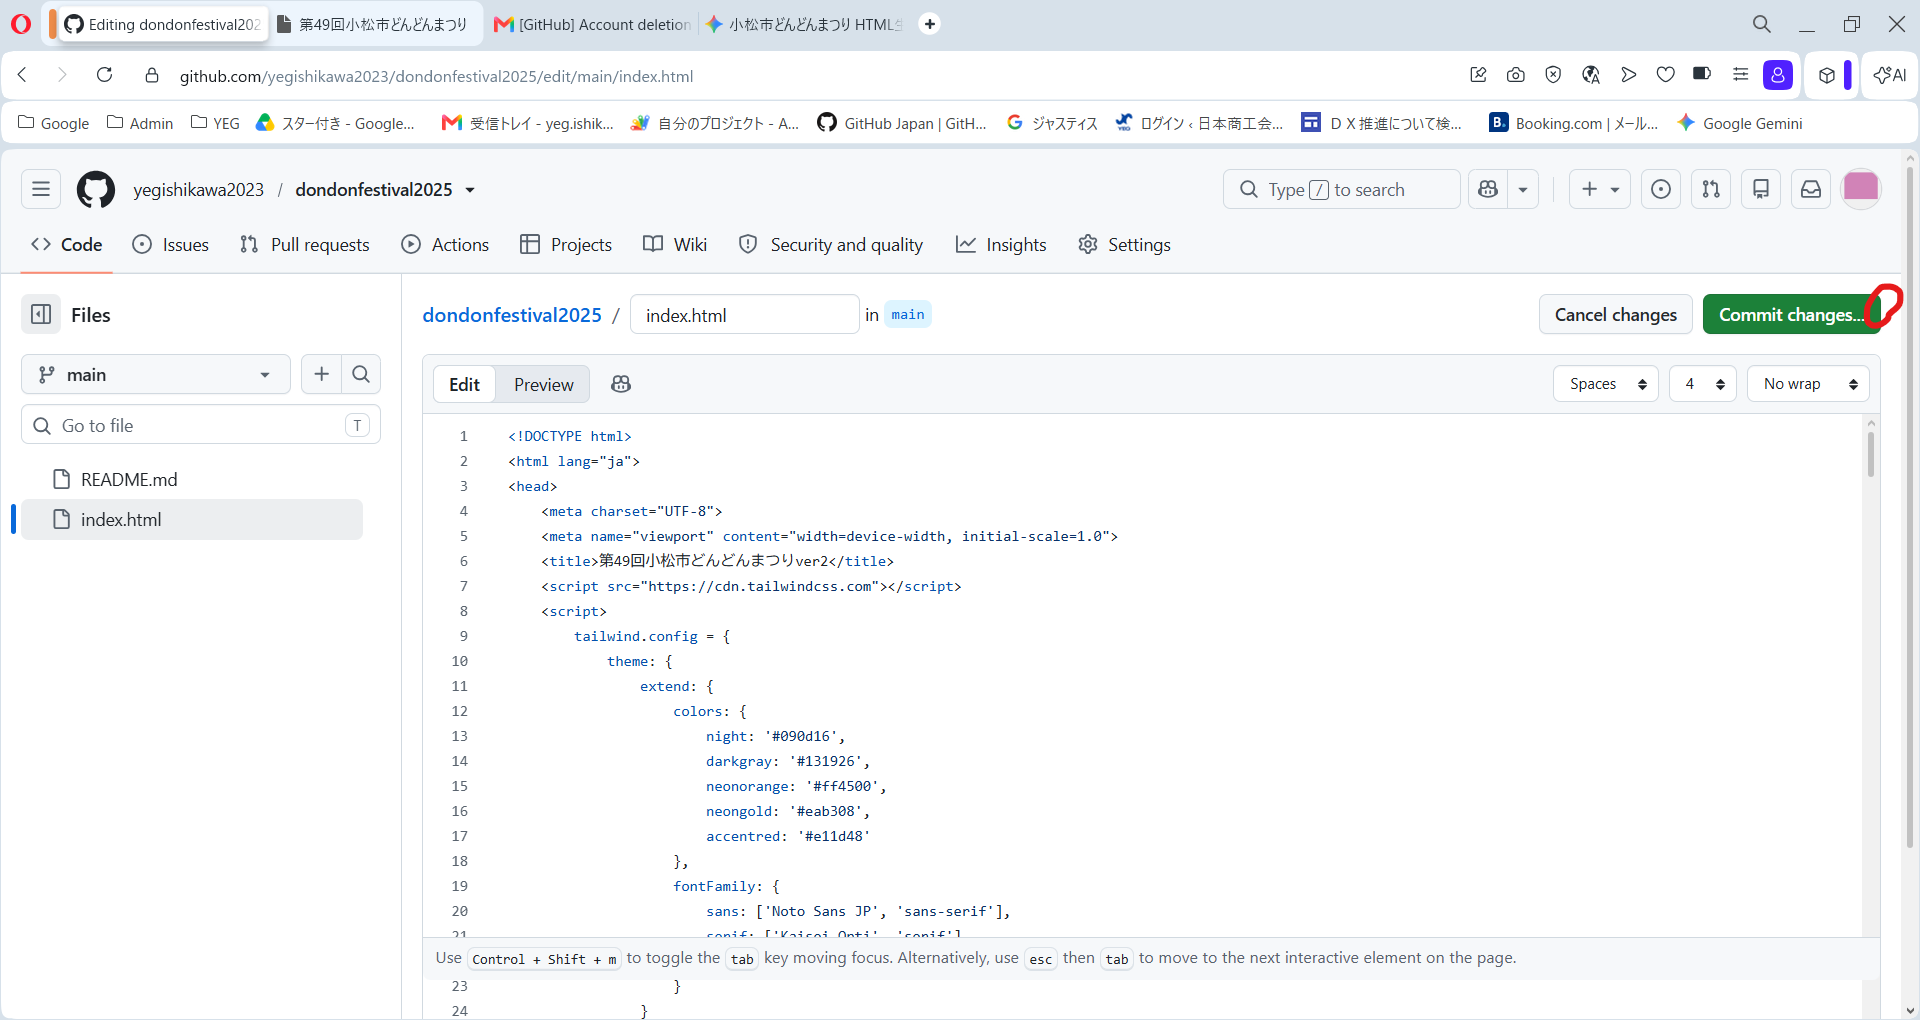
Task: Switch editor to Edit mode
Action: (x=464, y=384)
